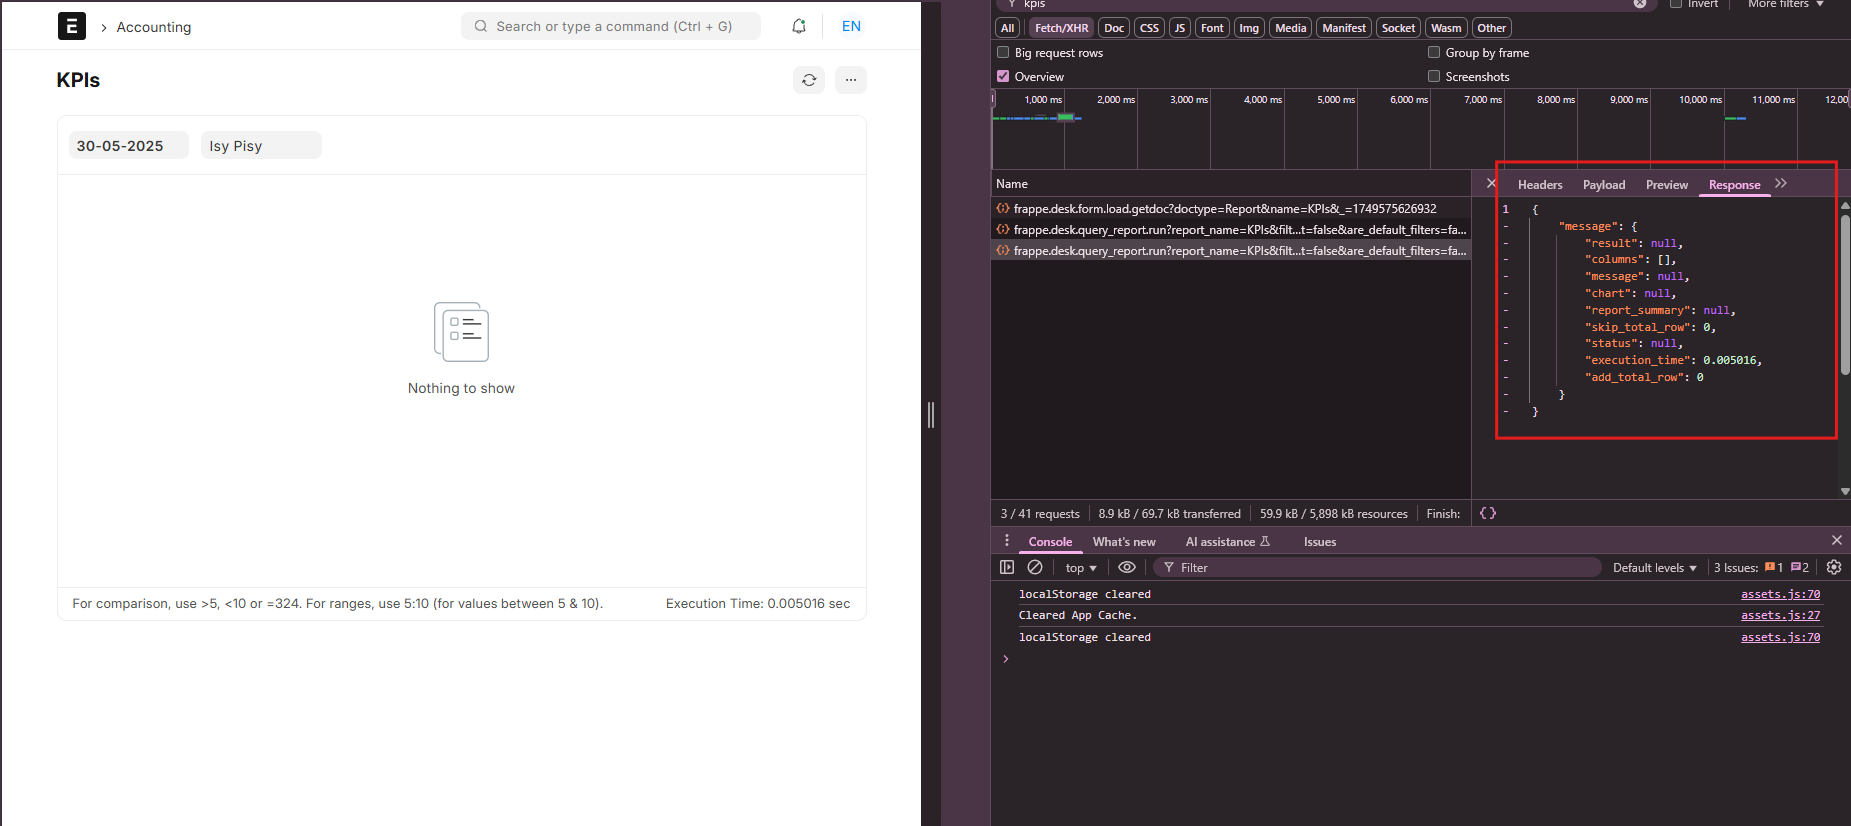Image resolution: width=1851 pixels, height=826 pixels.
Task: Switch to the Payload tab
Action: pos(1604,185)
